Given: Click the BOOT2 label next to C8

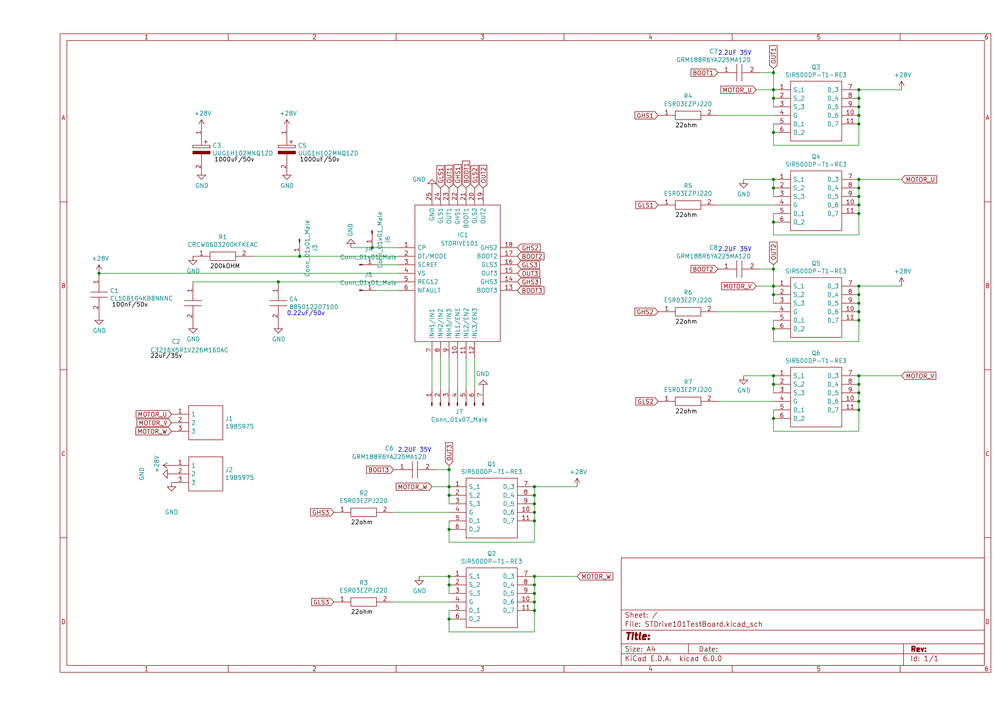Looking at the screenshot, I should click(703, 270).
